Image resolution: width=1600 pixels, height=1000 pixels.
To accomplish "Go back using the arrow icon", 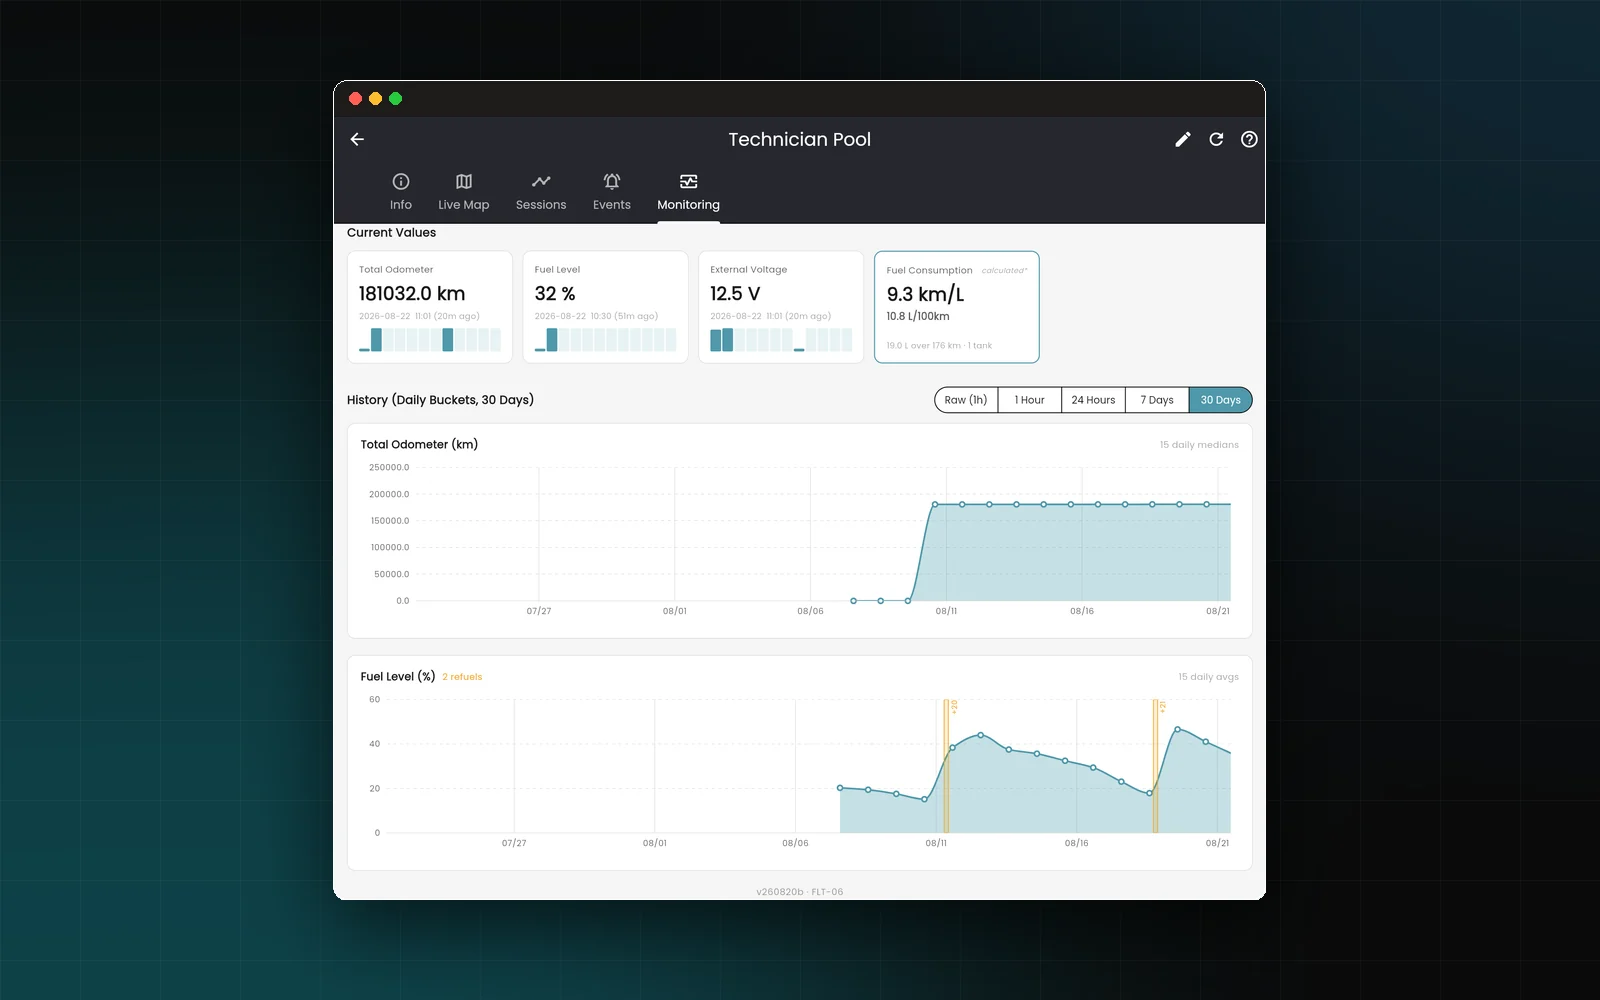I will [x=357, y=140].
